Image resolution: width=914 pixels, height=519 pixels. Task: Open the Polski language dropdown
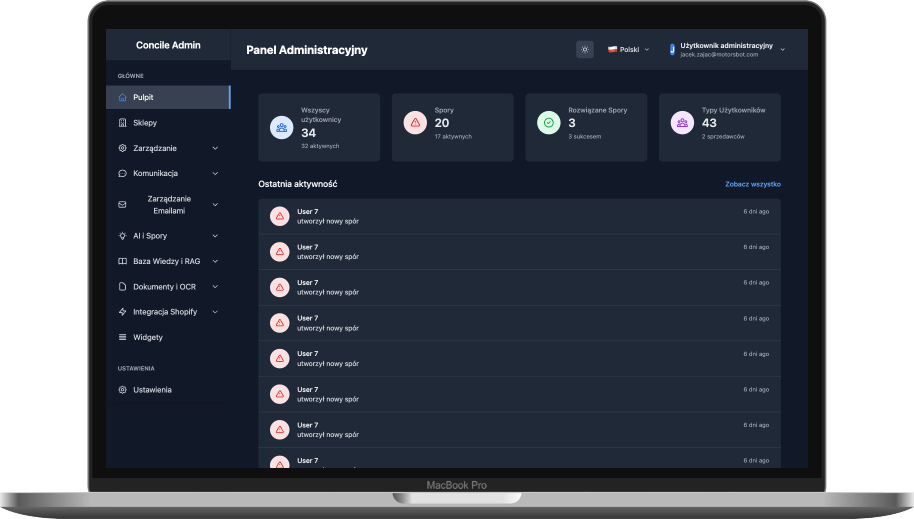pos(628,49)
